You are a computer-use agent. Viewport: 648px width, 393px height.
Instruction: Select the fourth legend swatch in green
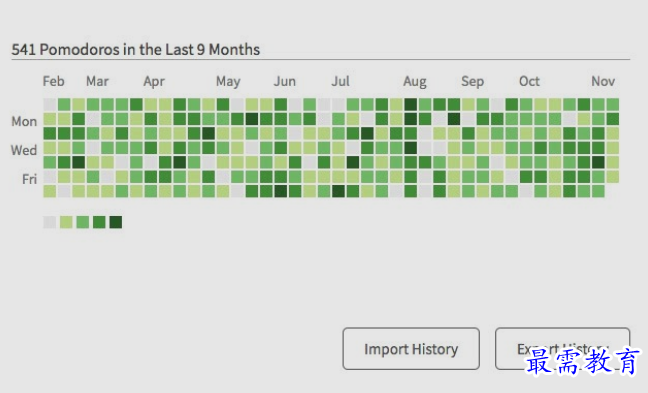pos(99,222)
